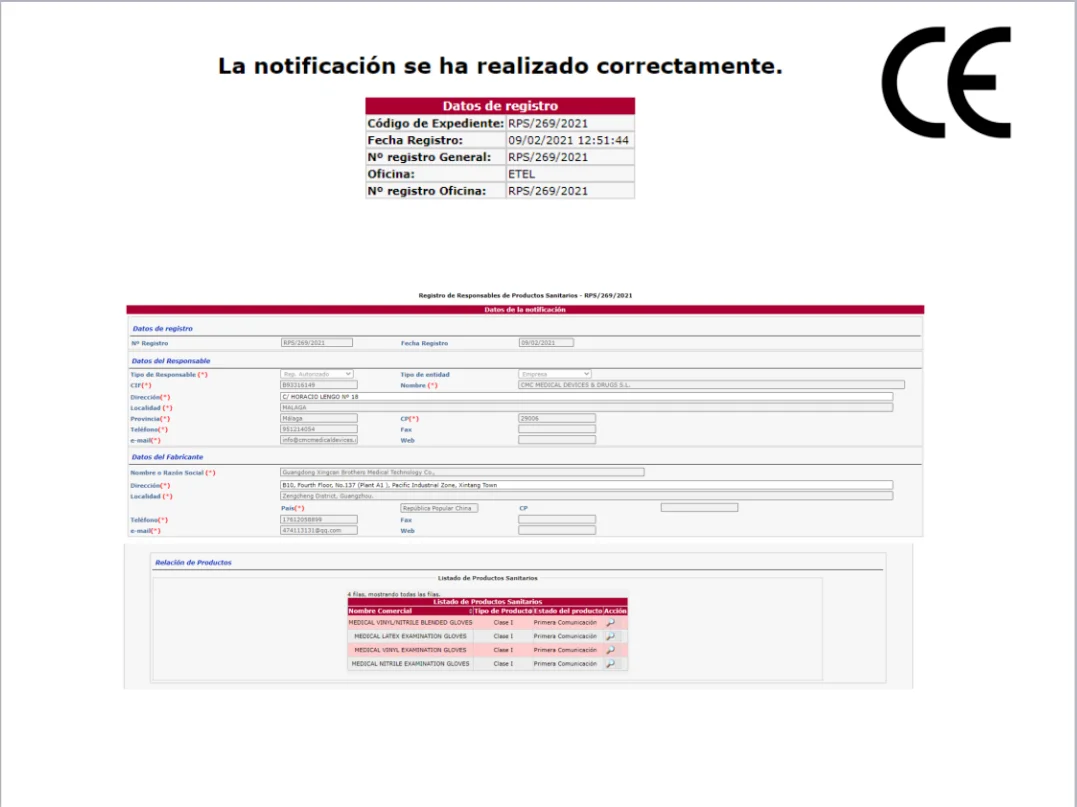This screenshot has width=1077, height=807.
Task: Open the Tipo de Responsable dropdown
Action: tap(317, 374)
